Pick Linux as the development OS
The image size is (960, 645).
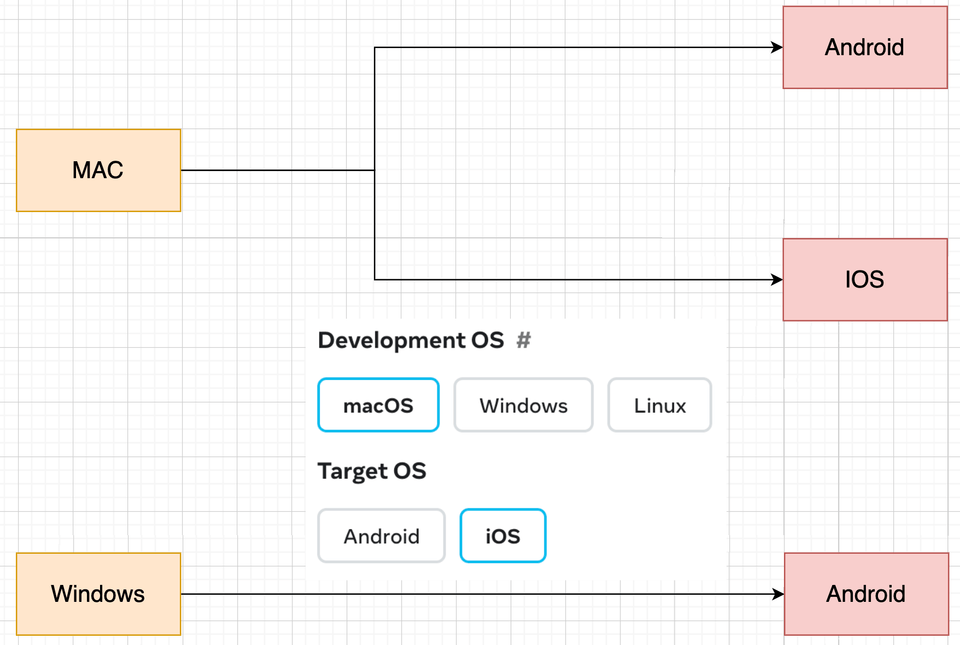tap(659, 405)
